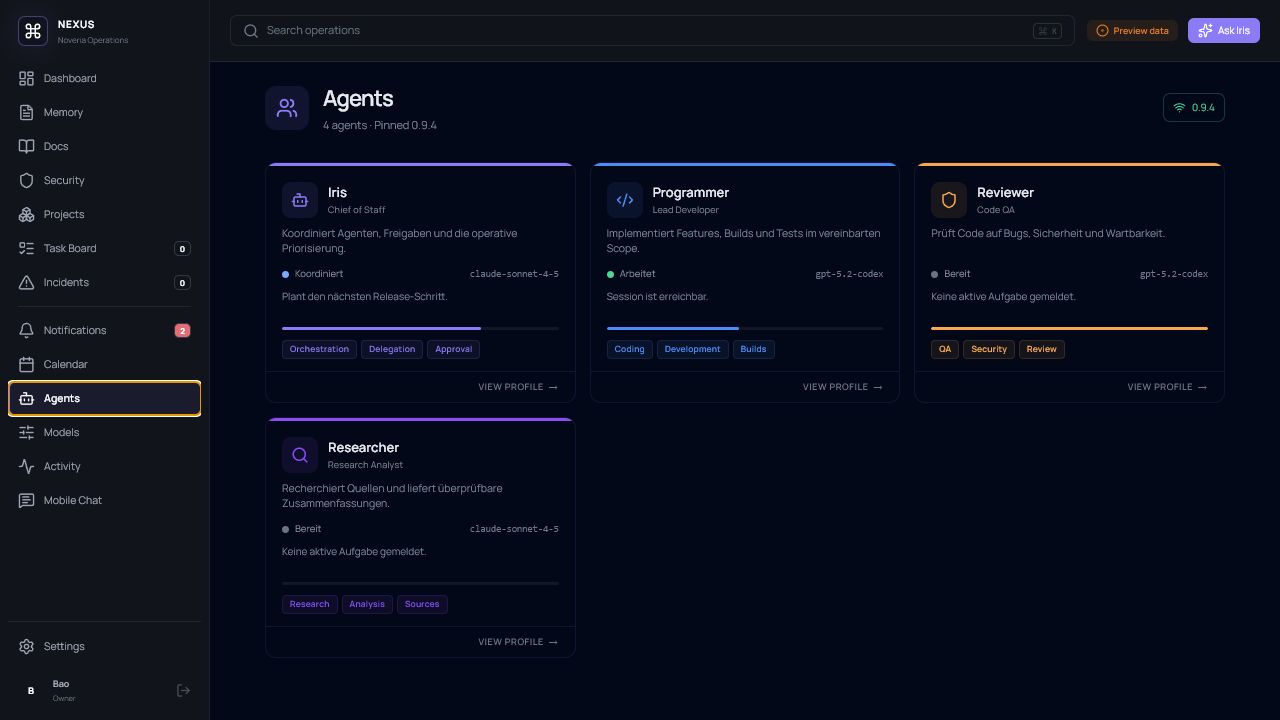Open Dashboard from the sidebar
This screenshot has height=720, width=1280.
coord(104,78)
